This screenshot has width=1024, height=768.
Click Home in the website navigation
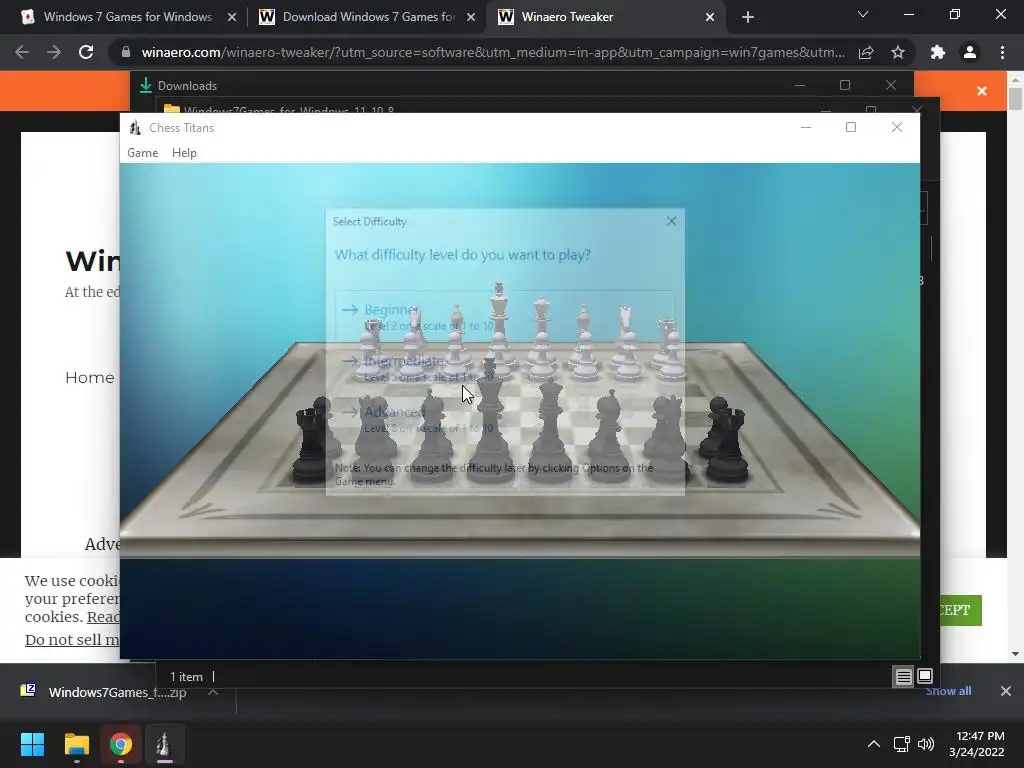tap(89, 377)
